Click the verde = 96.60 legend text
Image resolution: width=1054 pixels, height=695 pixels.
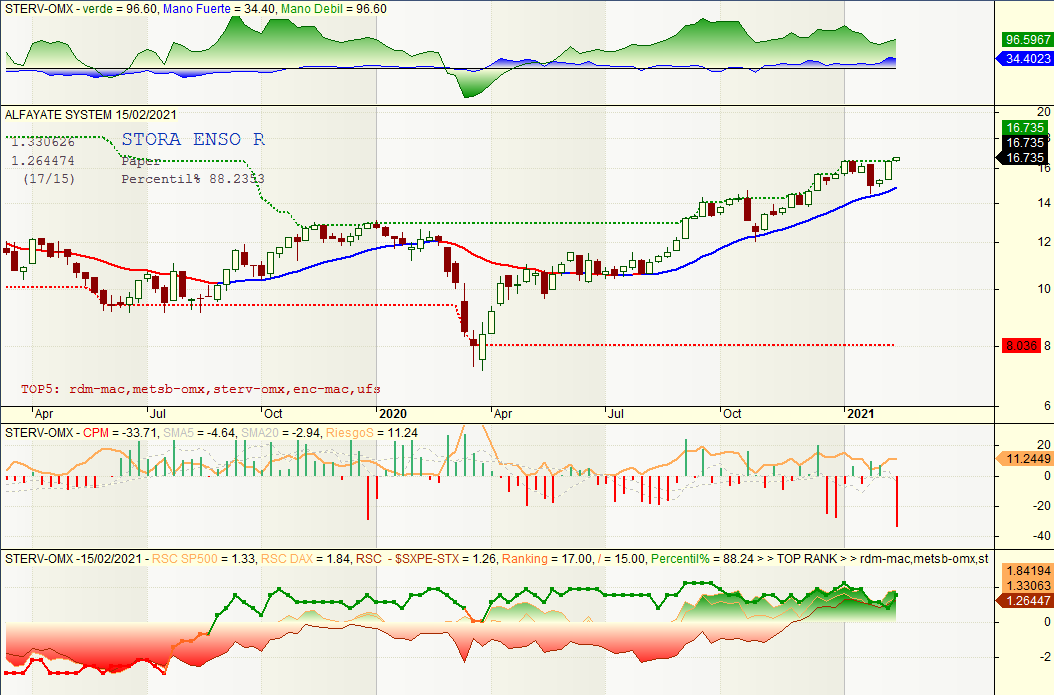(x=119, y=9)
